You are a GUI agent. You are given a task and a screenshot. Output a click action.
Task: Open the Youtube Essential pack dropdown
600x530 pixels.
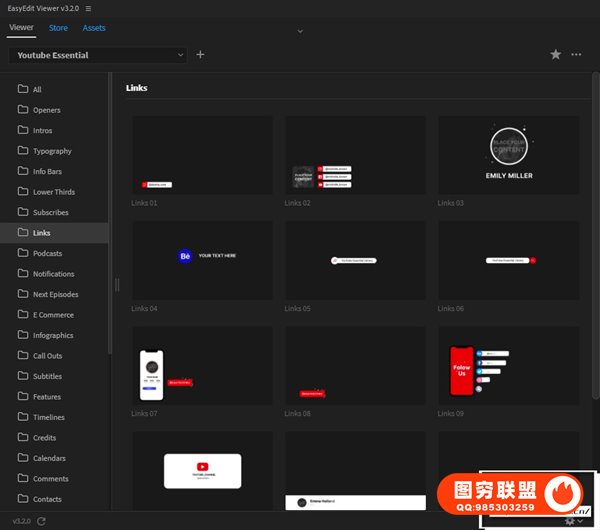98,55
